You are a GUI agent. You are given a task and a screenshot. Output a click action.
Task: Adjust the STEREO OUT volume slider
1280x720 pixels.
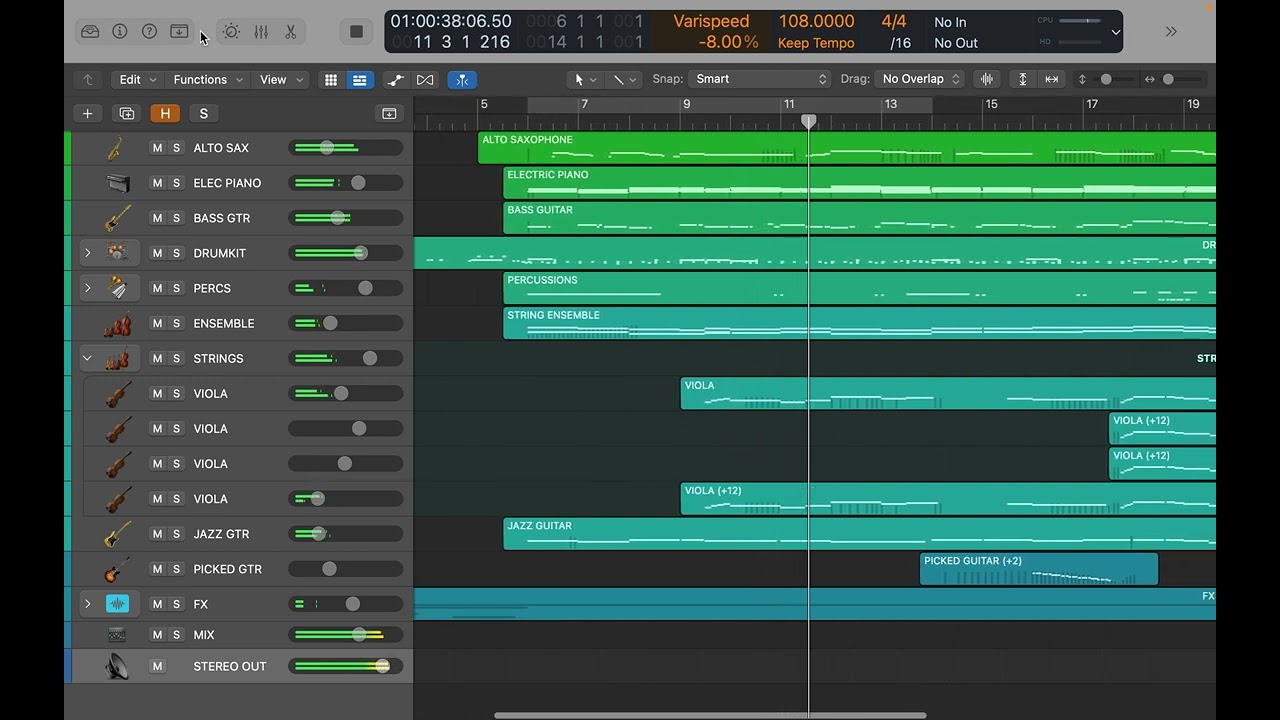(345, 666)
